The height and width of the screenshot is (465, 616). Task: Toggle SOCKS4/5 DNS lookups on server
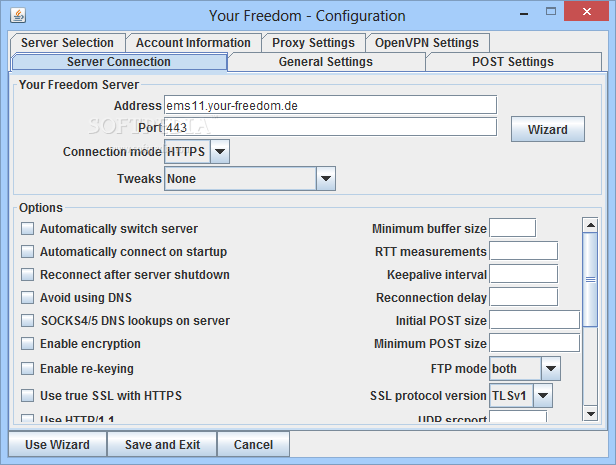coord(28,320)
